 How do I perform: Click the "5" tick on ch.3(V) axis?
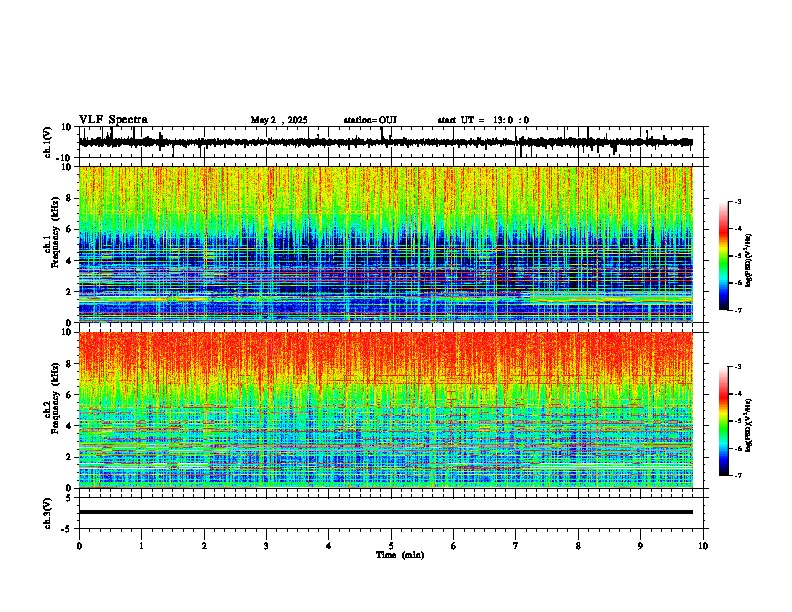(69, 497)
